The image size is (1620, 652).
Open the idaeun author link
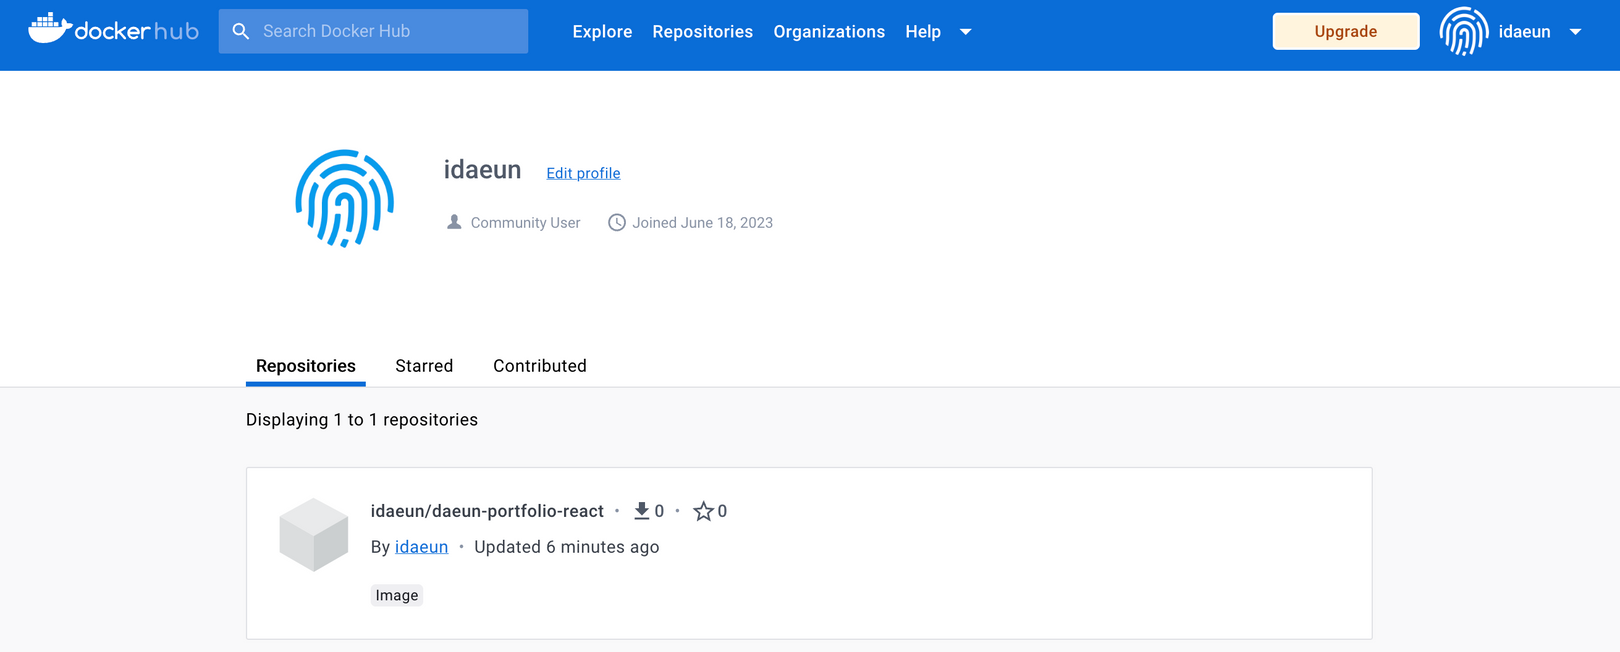click(421, 547)
